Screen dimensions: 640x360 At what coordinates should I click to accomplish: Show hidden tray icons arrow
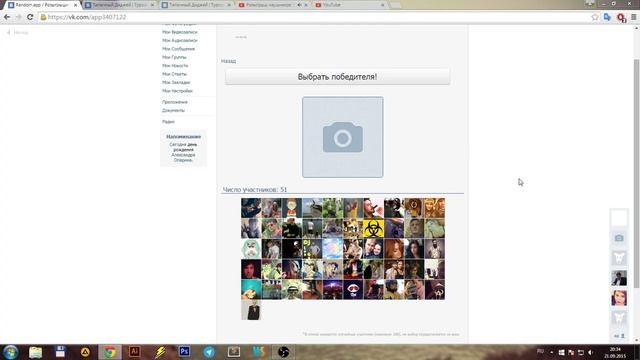pyautogui.click(x=551, y=352)
